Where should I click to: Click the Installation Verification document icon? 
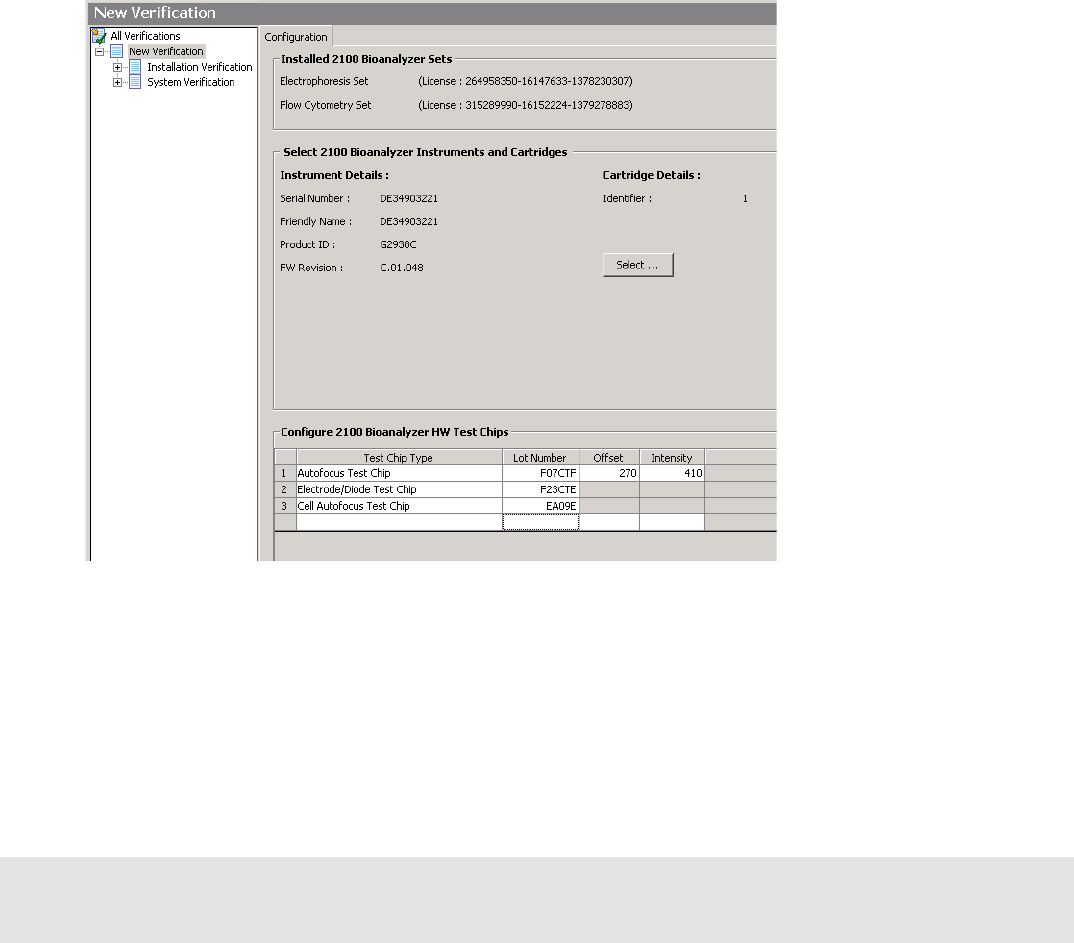click(x=135, y=67)
